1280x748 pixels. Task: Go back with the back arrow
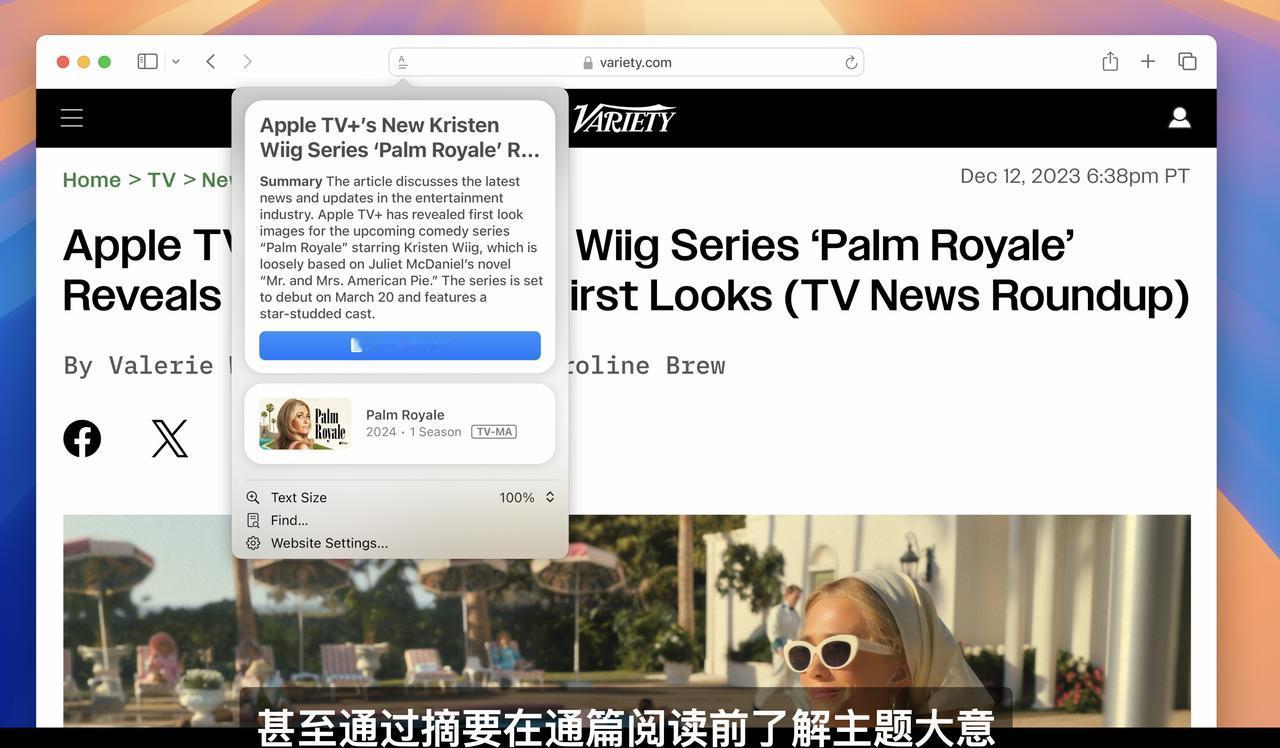pos(211,62)
